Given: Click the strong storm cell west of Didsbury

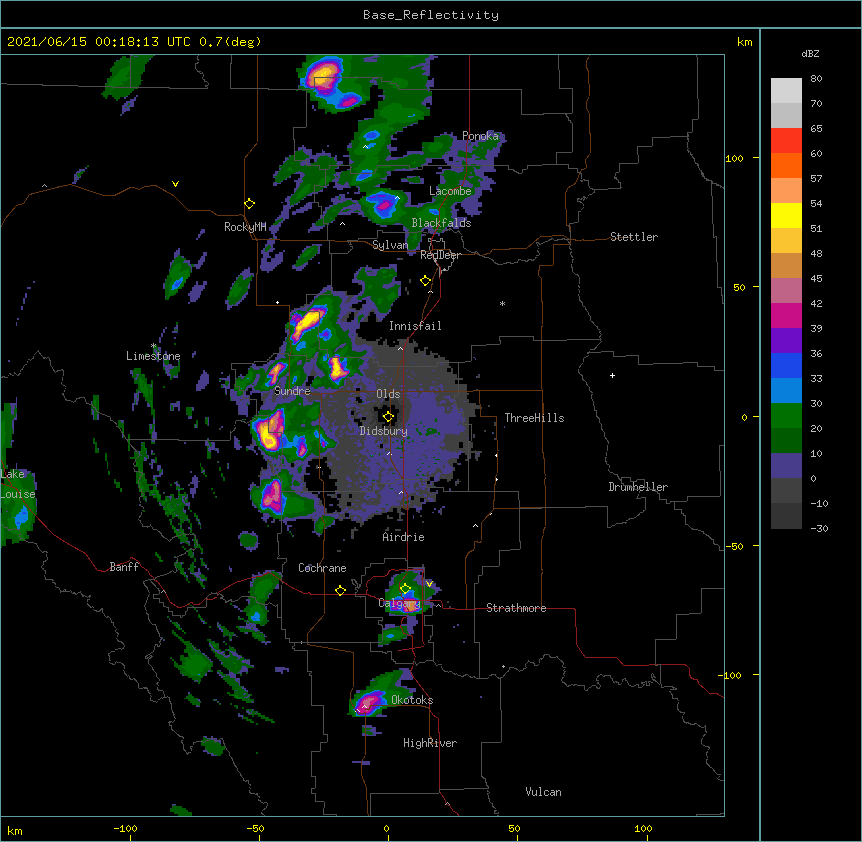Looking at the screenshot, I should point(271,430).
